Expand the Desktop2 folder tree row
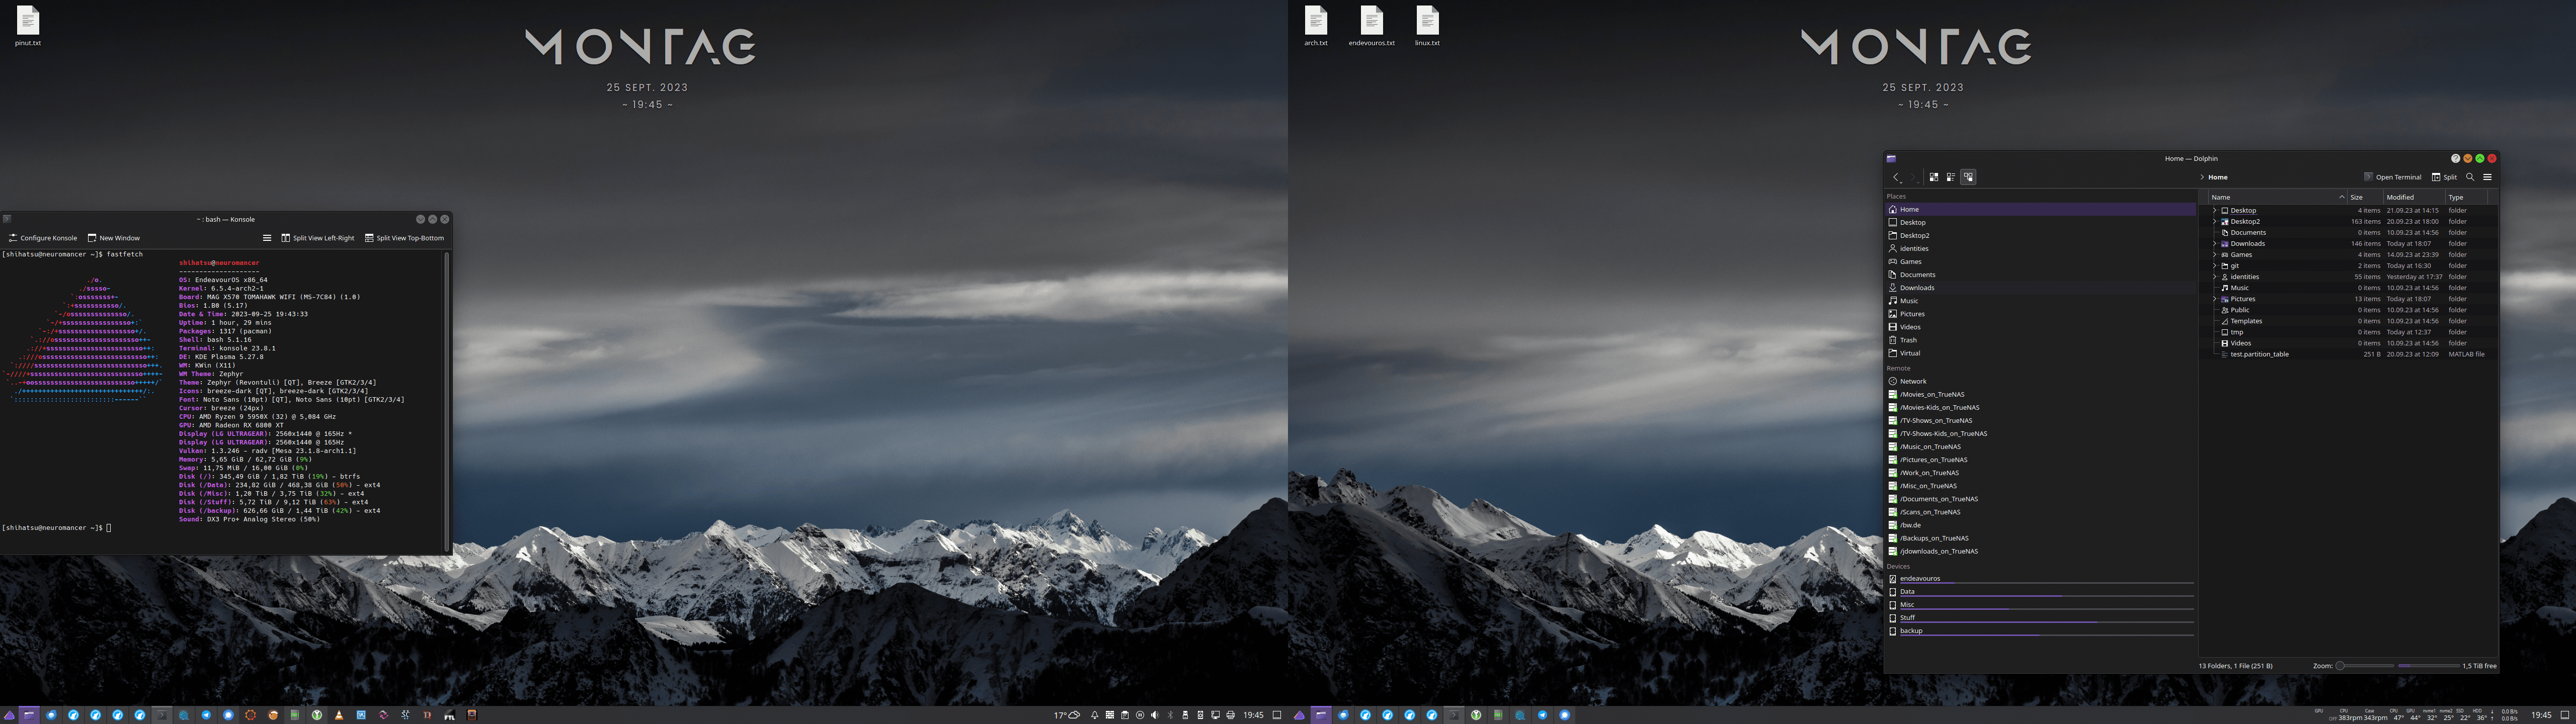Screen dimensions: 2576x724 (x=2214, y=221)
